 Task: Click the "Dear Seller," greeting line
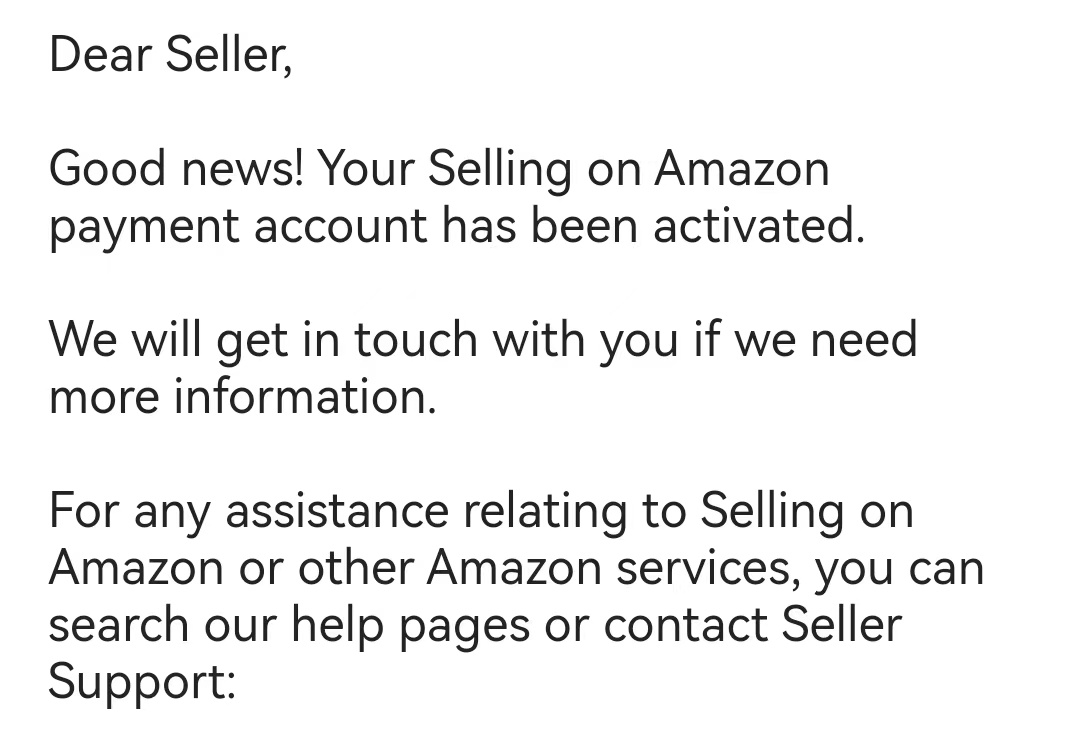[x=170, y=54]
